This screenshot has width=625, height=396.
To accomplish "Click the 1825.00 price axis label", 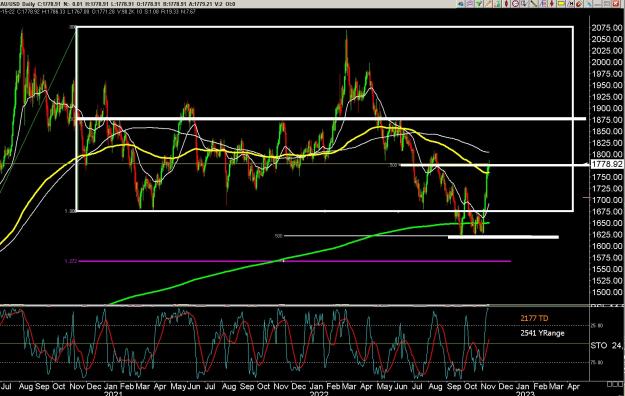I will [607, 143].
